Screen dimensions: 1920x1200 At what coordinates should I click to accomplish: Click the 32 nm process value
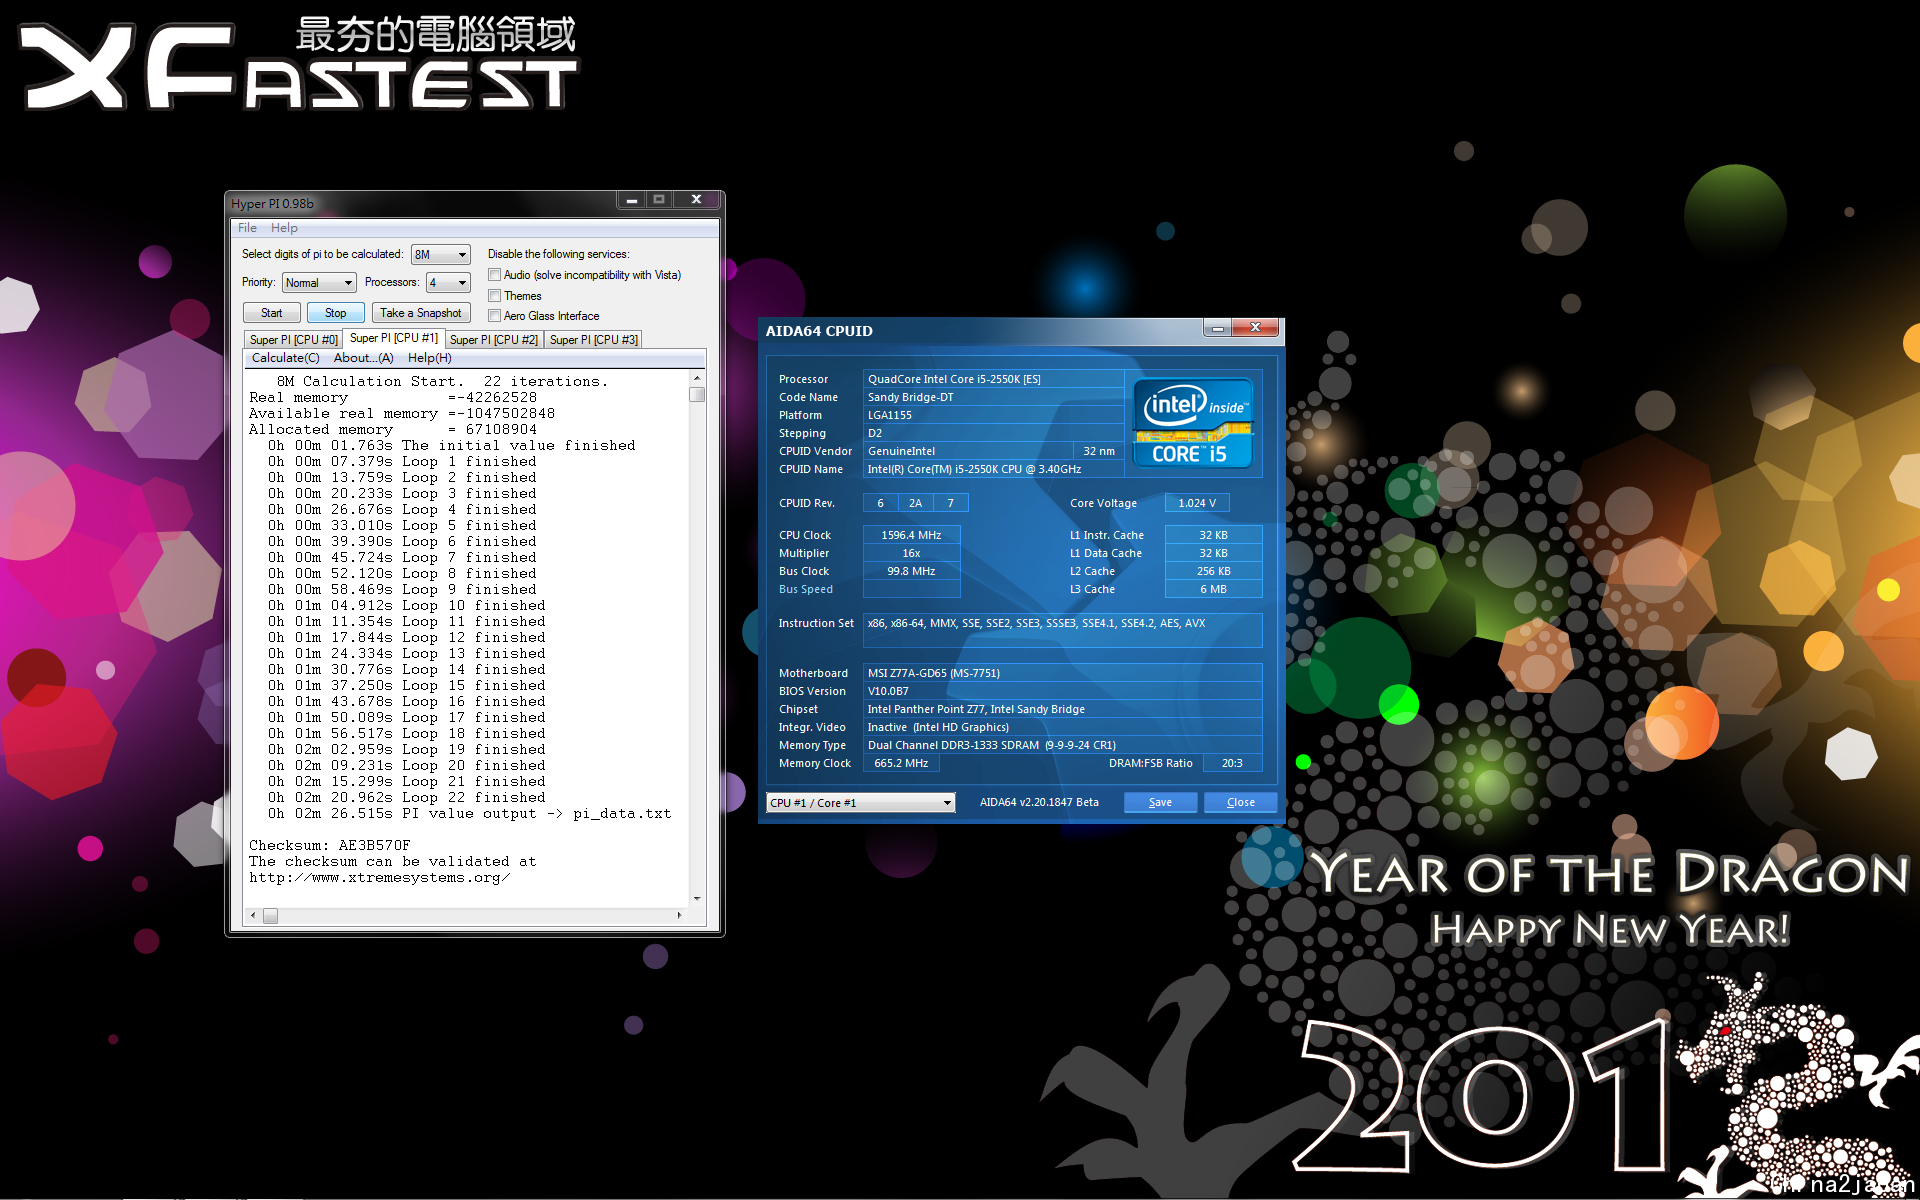click(x=1098, y=451)
